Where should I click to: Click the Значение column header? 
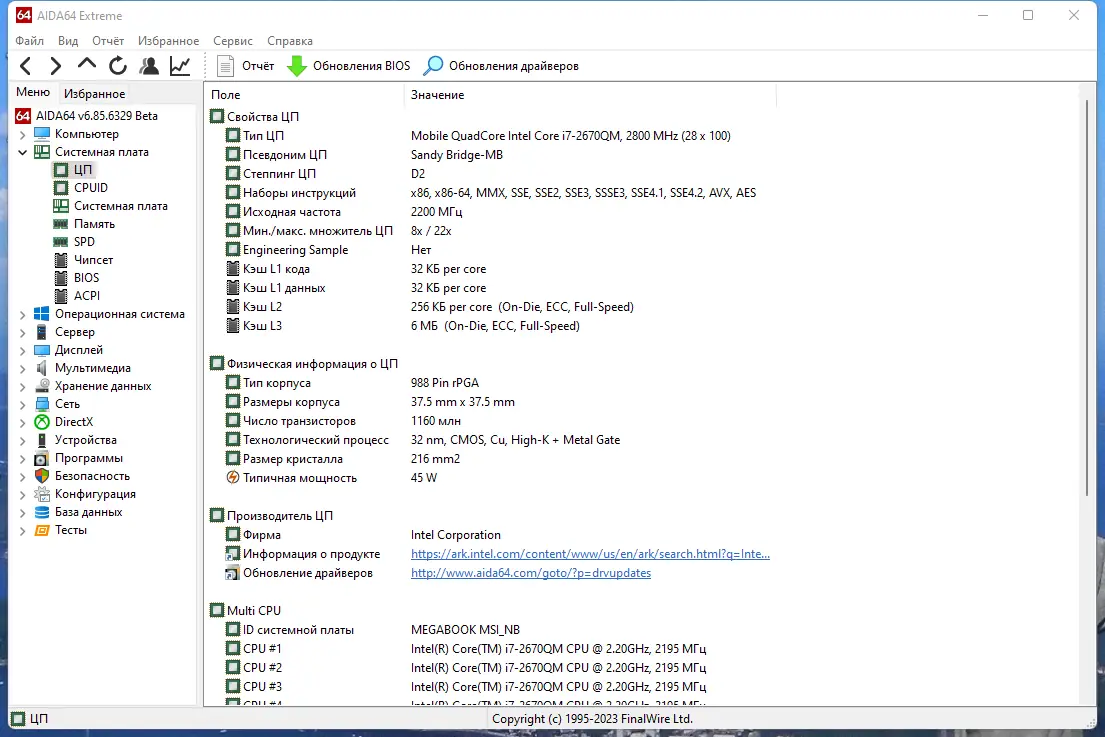(591, 94)
